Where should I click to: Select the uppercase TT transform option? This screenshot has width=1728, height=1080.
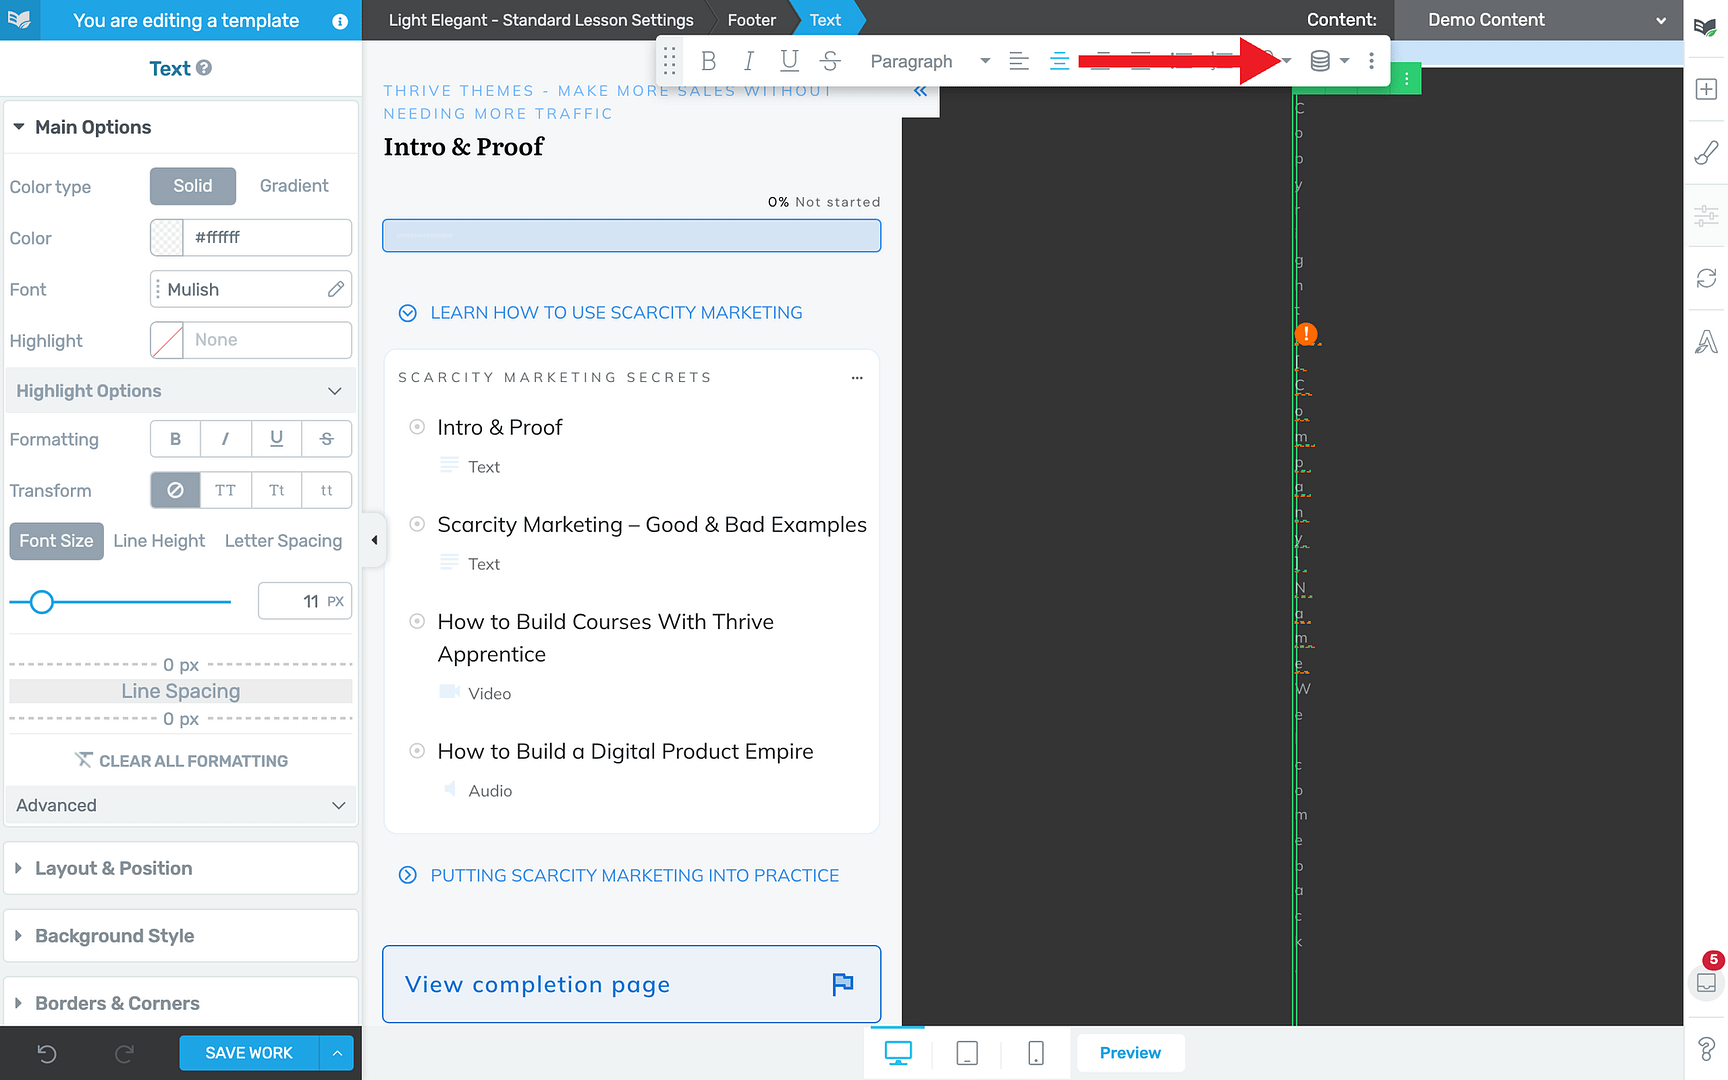tap(225, 490)
